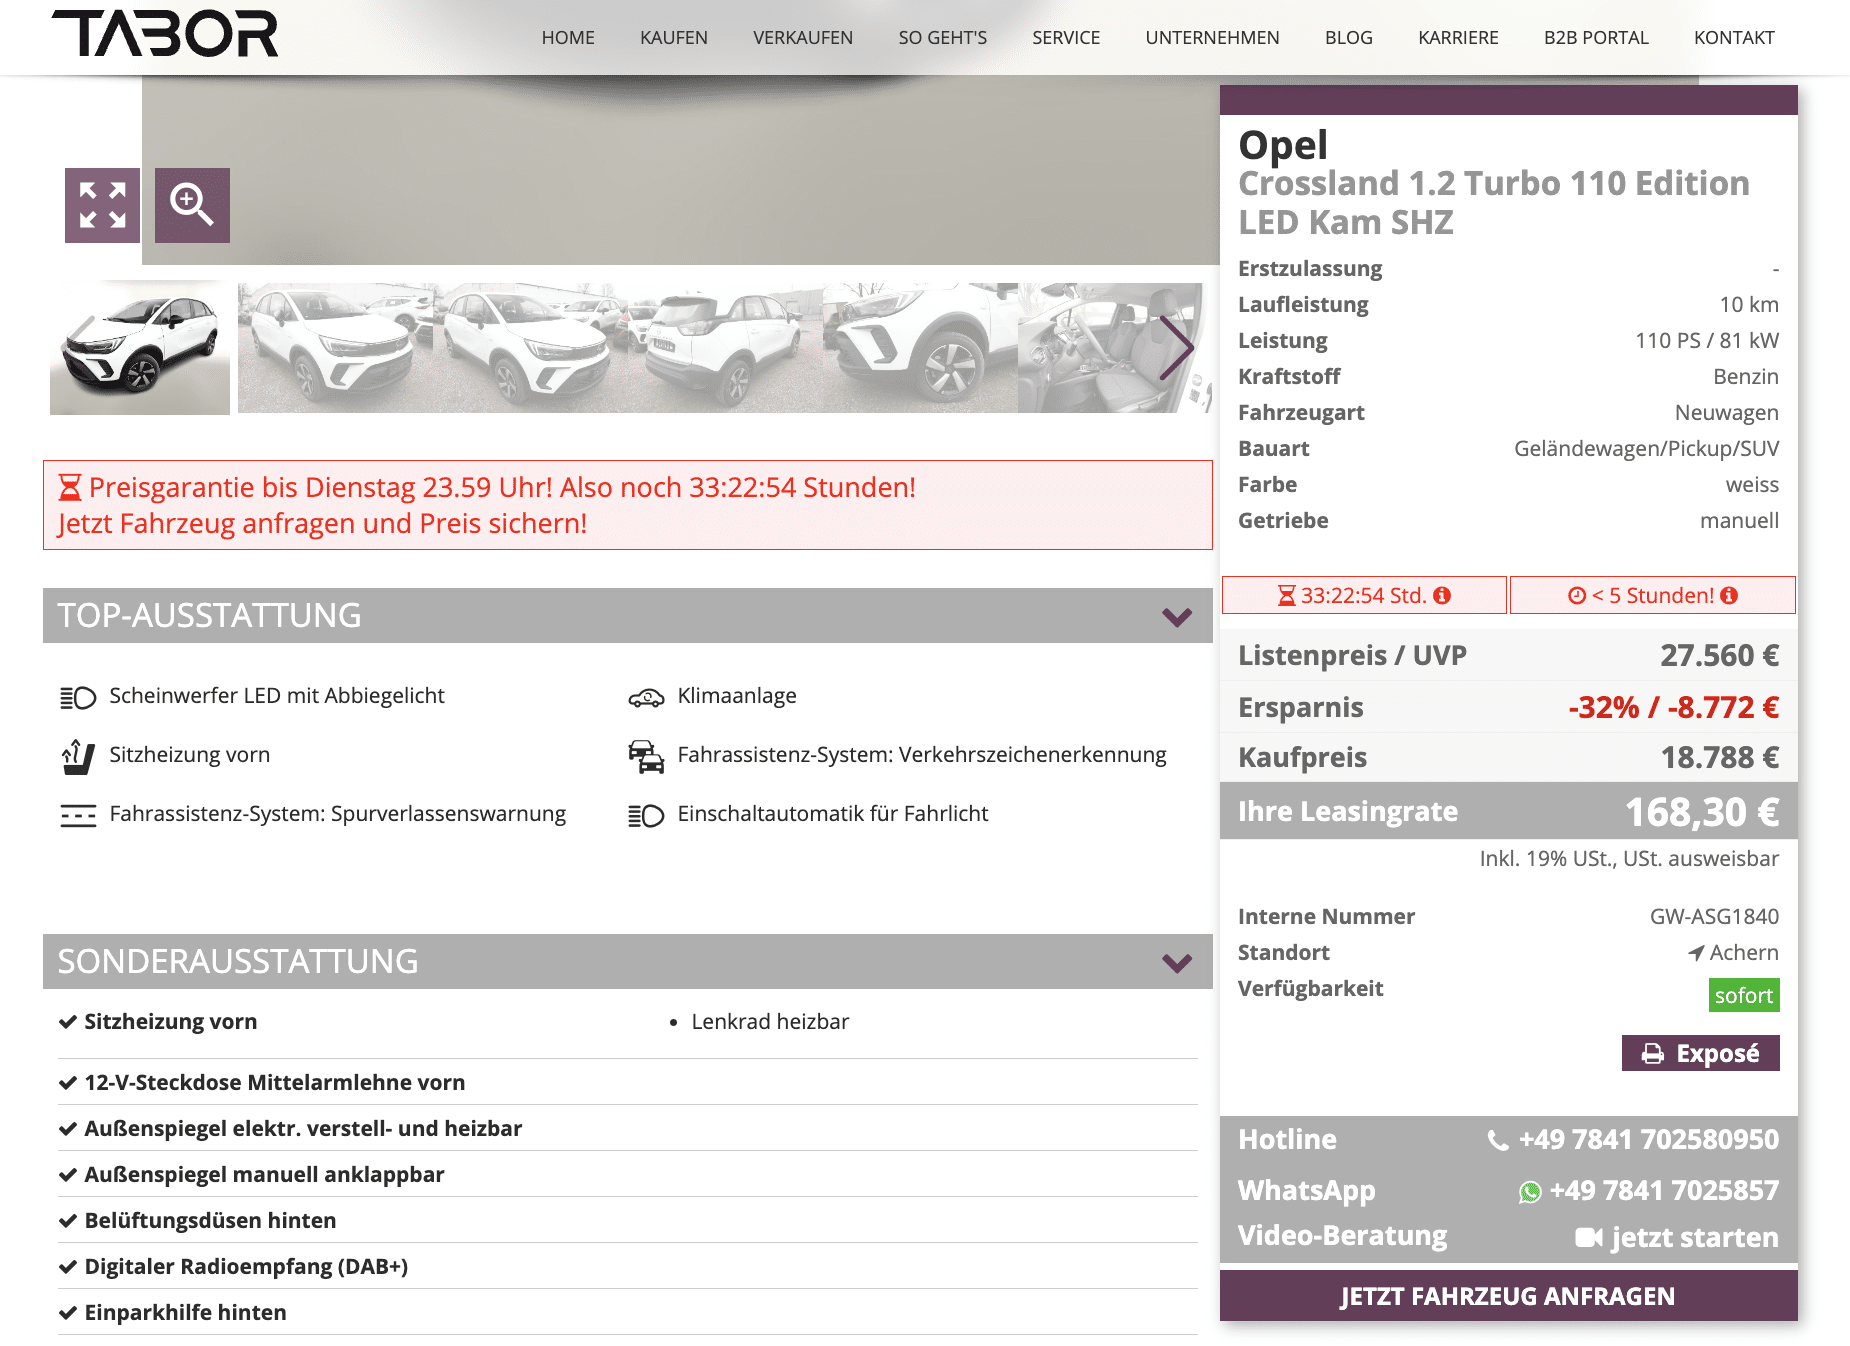Call hotline +49 7841 702580950
This screenshot has width=1850, height=1346.
click(1648, 1140)
